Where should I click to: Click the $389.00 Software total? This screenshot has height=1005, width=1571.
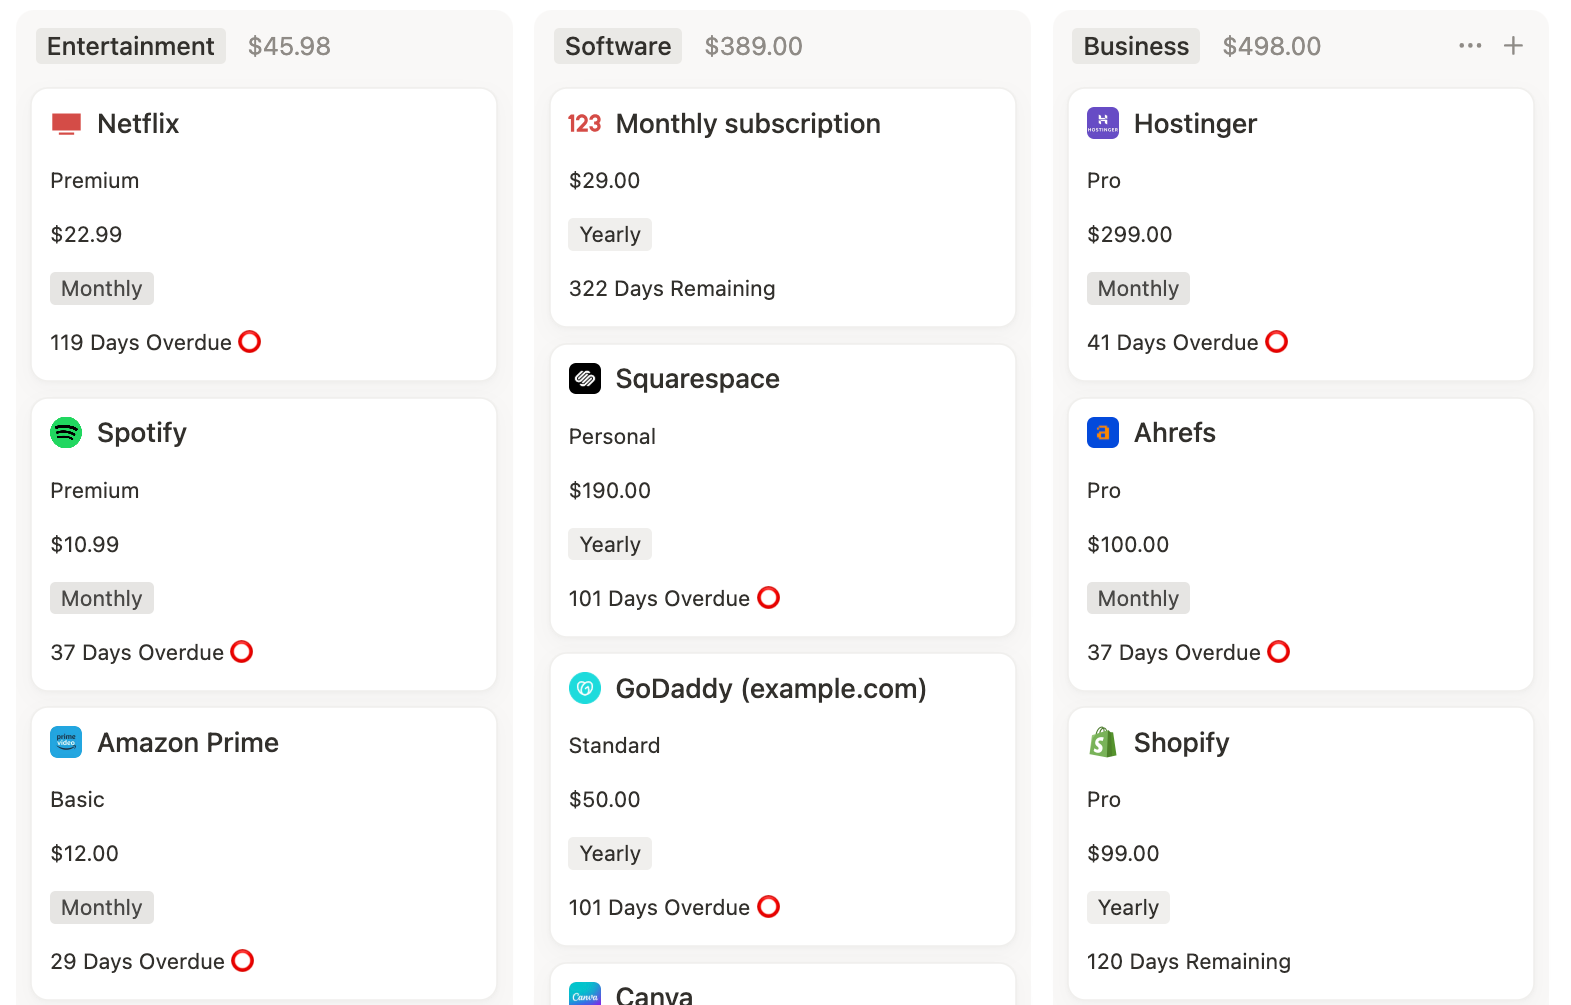(x=754, y=46)
